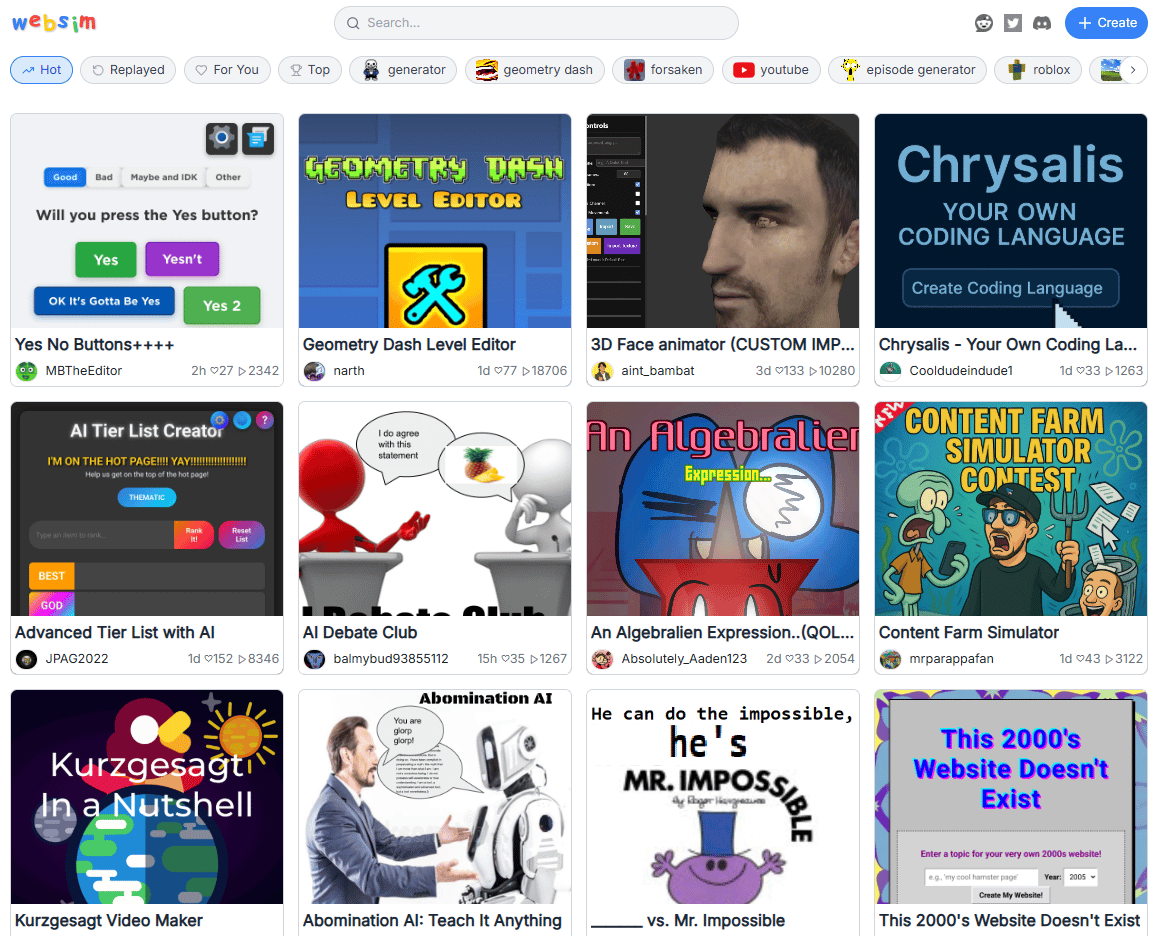Open Abomination AI: Teach It Anything title

pos(432,920)
